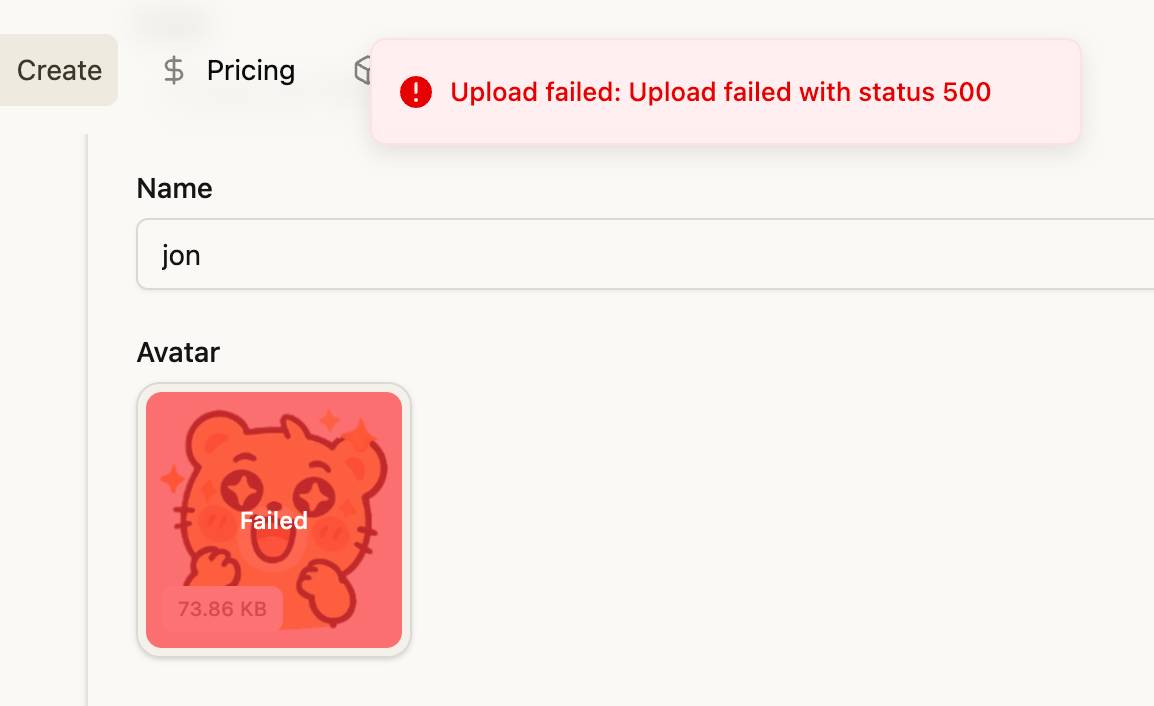Screen dimensions: 1154x706
Task: Click the cube icon partly hidden by toast
Action: (362, 70)
